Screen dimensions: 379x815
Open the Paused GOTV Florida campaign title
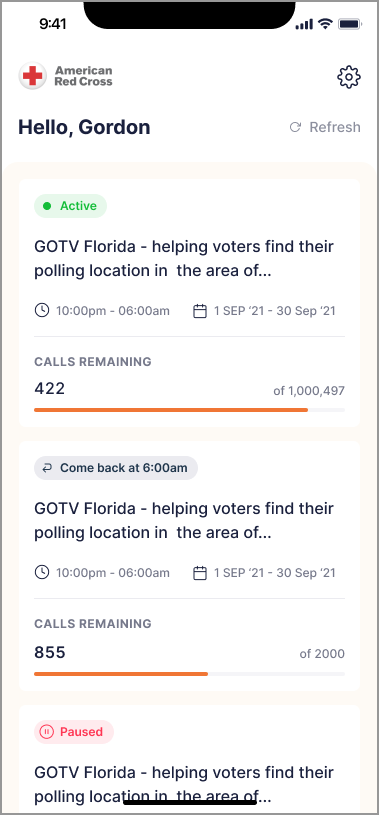point(184,784)
